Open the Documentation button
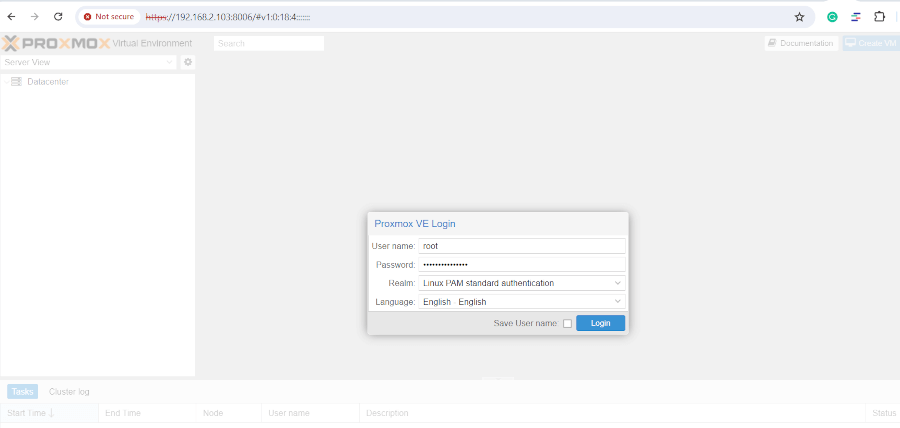The height and width of the screenshot is (428, 900). coord(801,43)
